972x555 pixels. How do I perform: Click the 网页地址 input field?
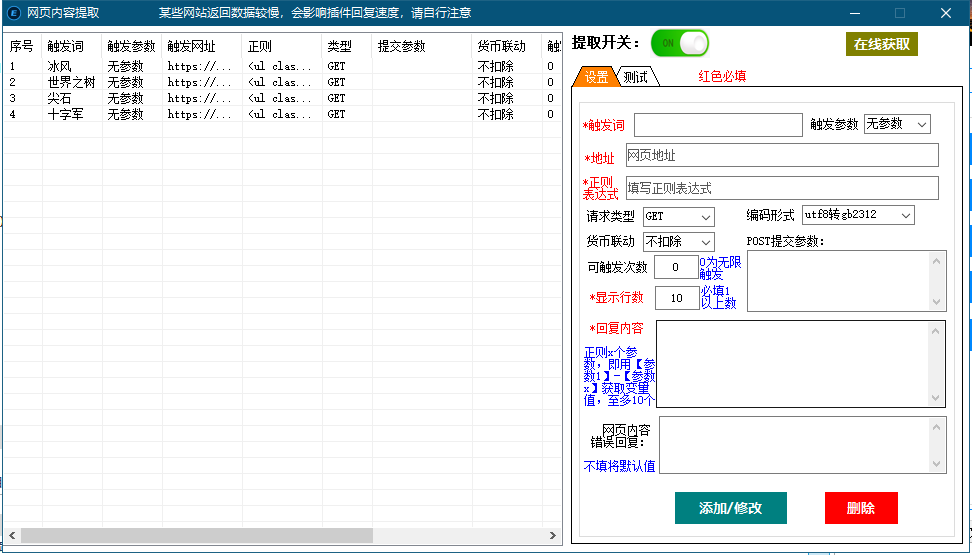[782, 155]
